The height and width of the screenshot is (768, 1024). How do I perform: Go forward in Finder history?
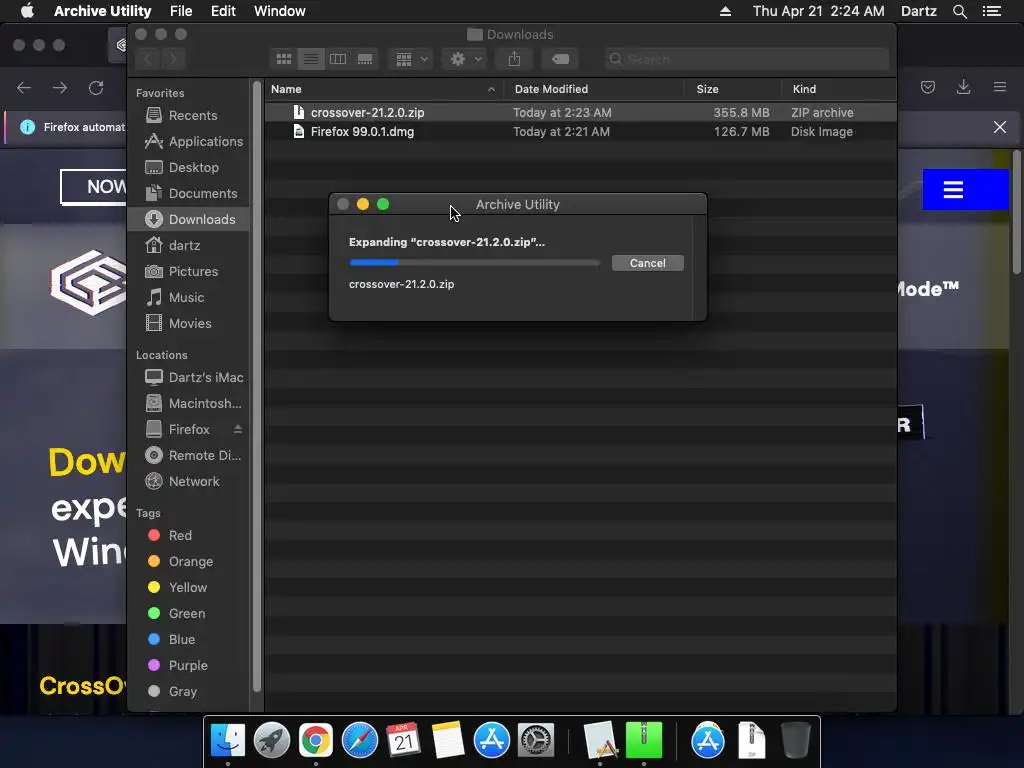(173, 59)
